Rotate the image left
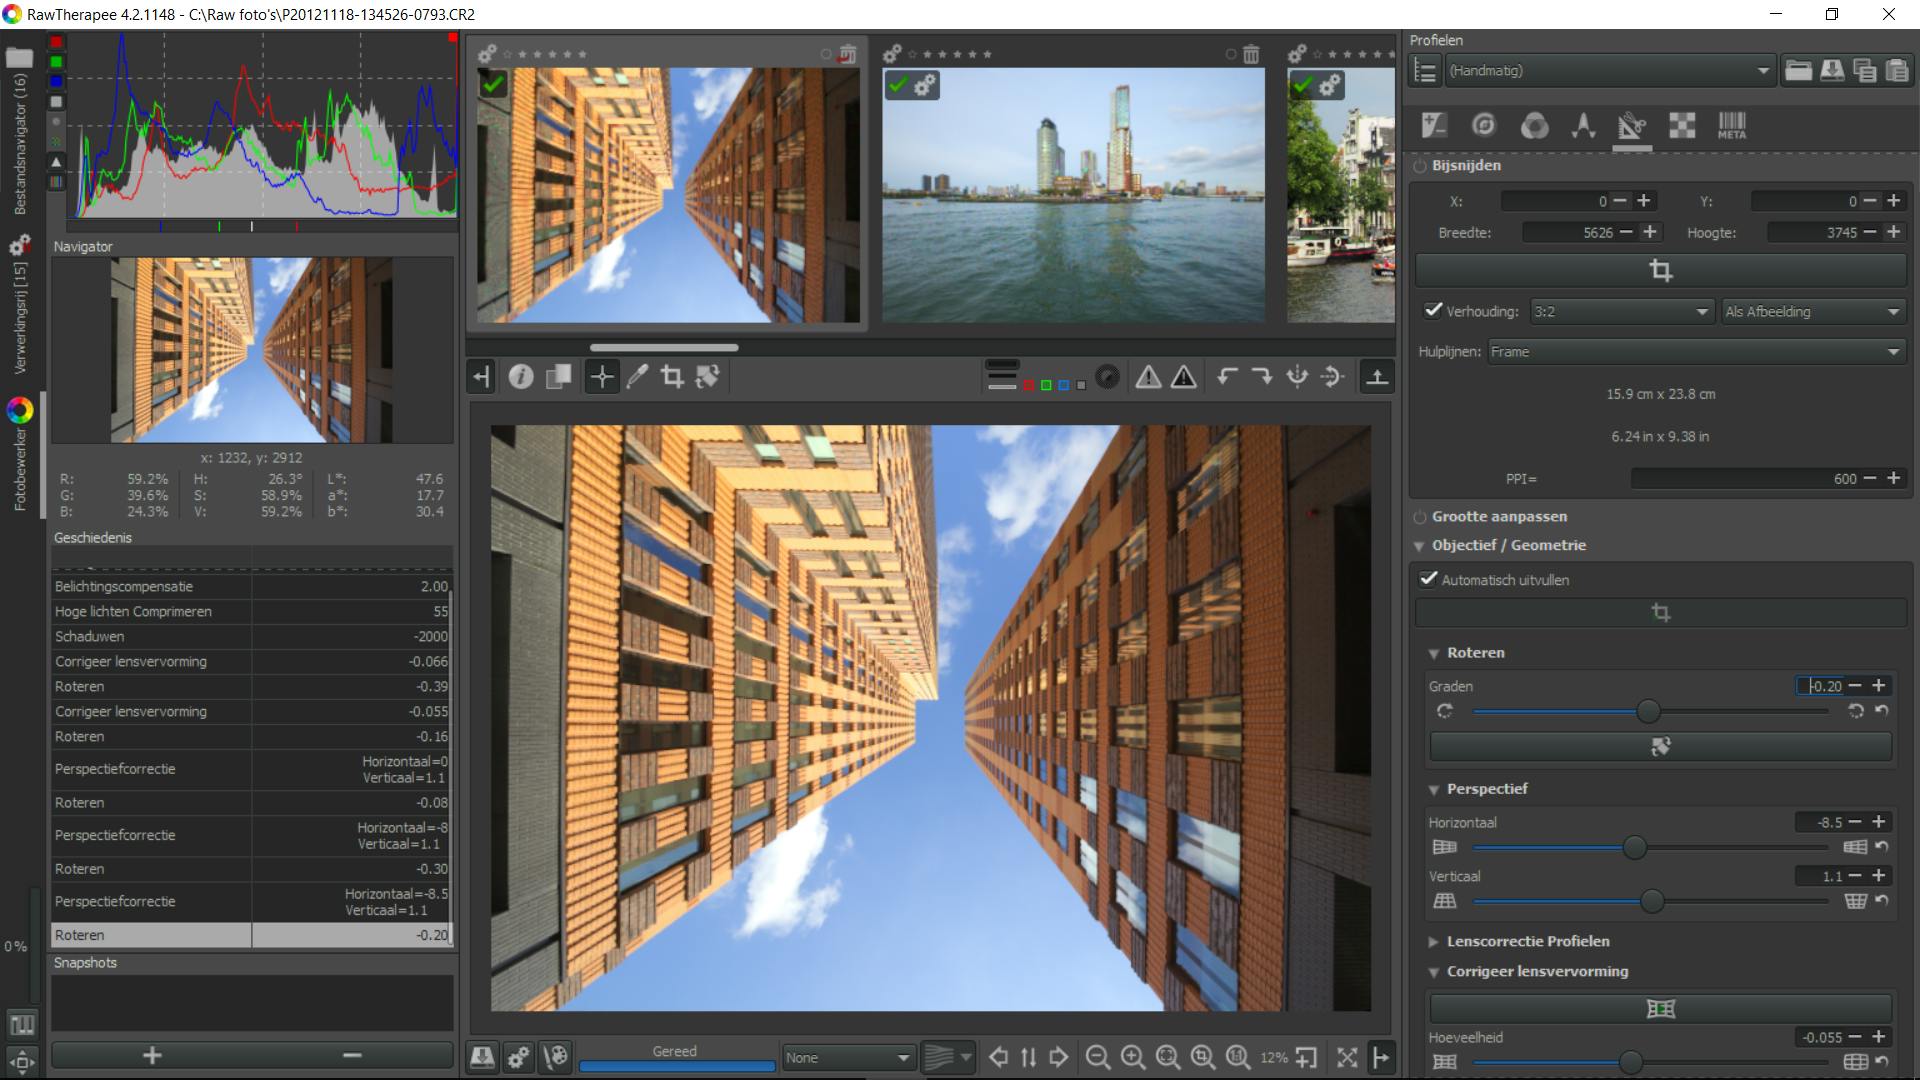Image resolution: width=1920 pixels, height=1080 pixels. [x=1227, y=377]
